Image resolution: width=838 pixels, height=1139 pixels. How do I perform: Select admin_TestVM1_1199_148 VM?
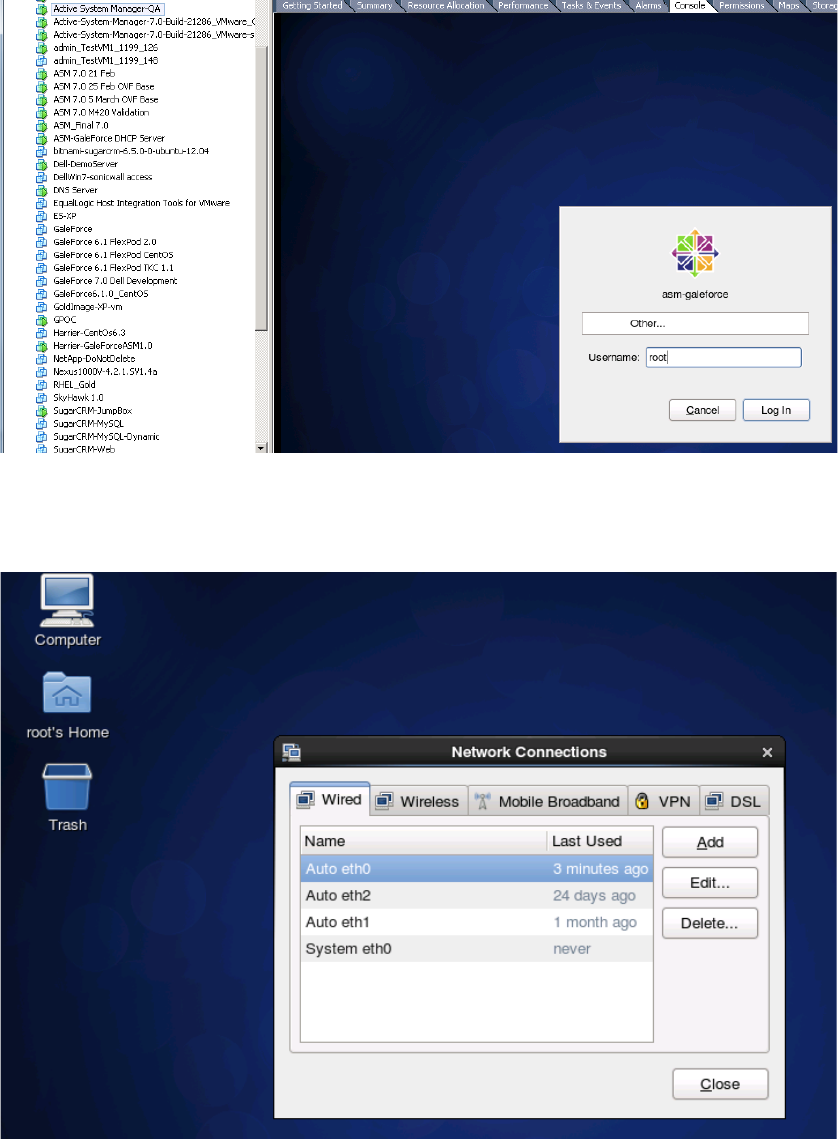(x=105, y=61)
